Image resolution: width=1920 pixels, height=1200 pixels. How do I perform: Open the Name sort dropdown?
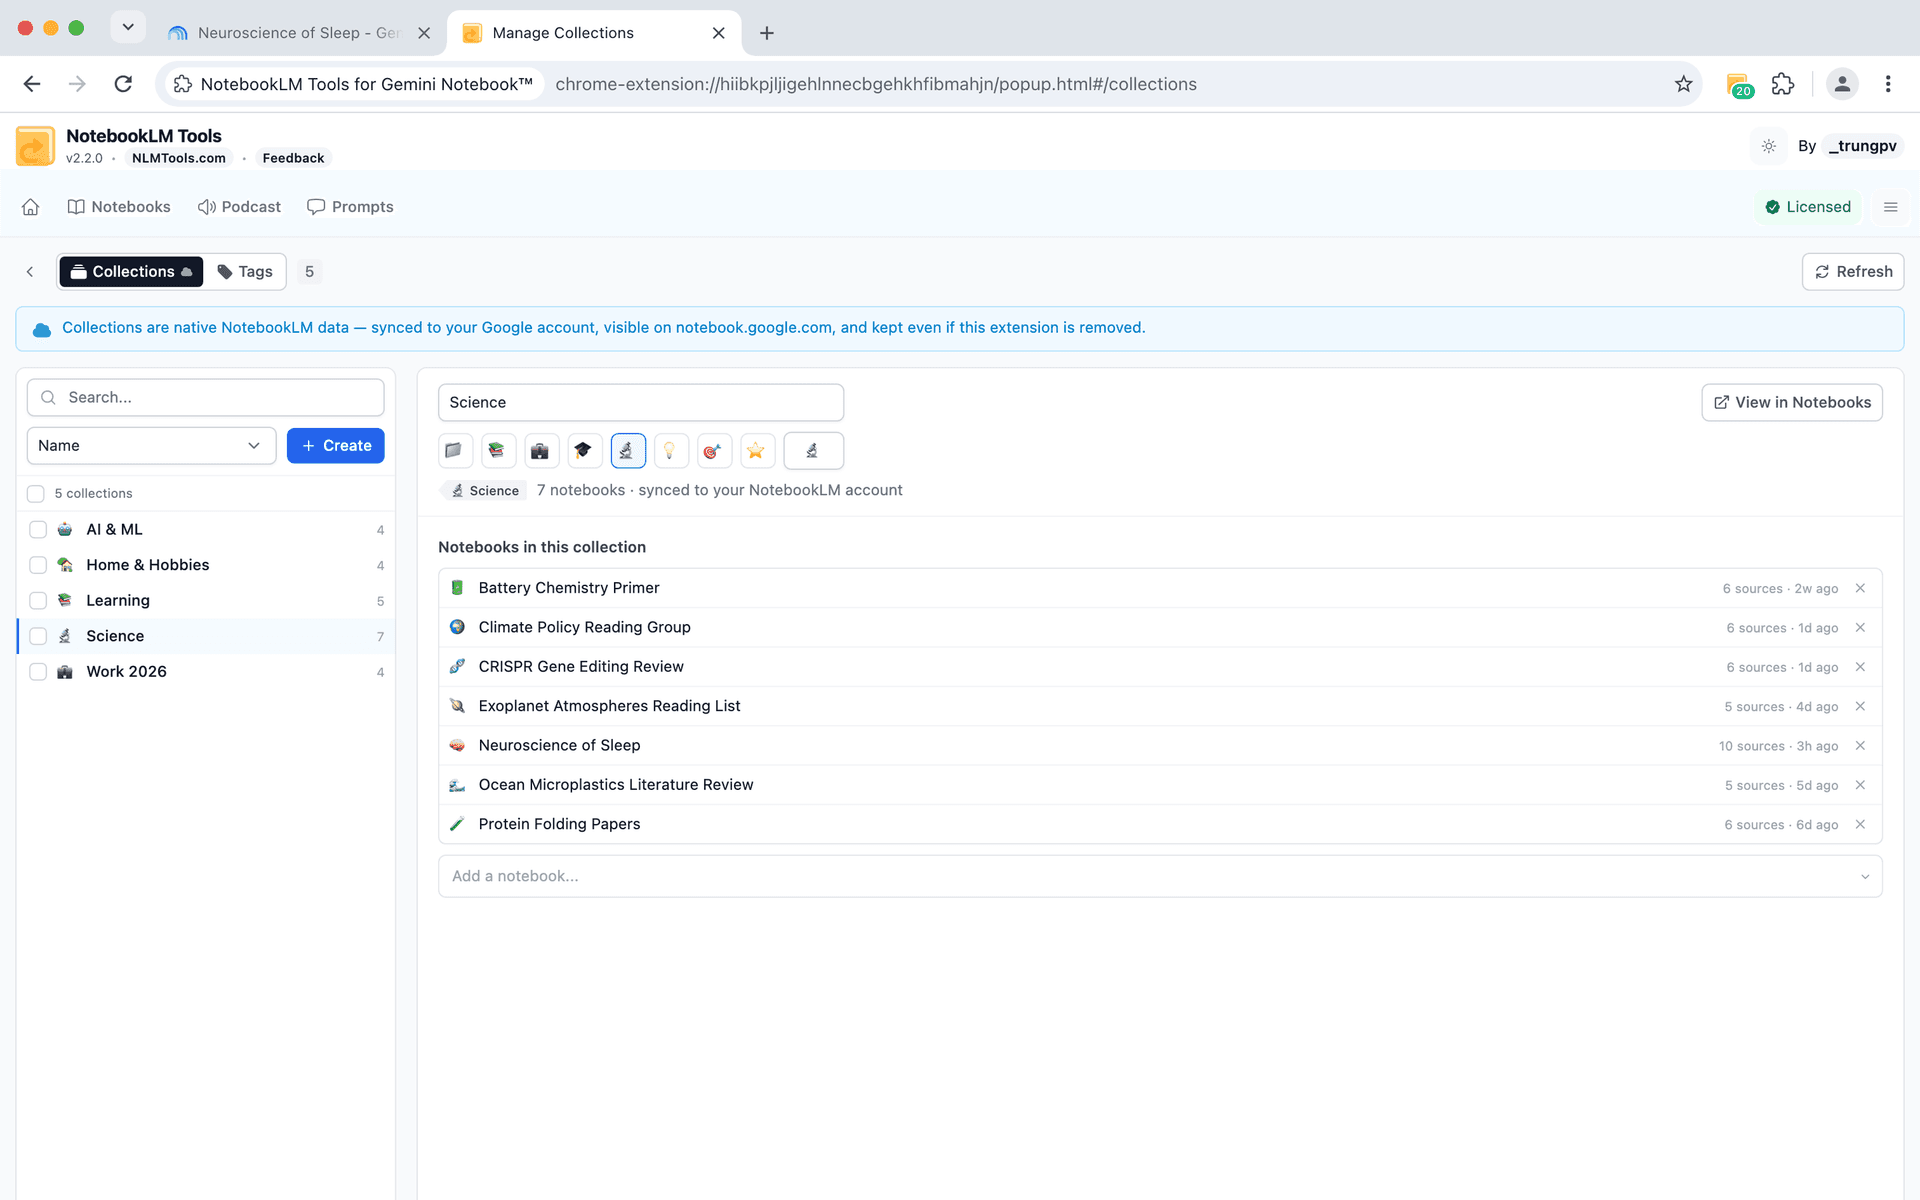151,446
